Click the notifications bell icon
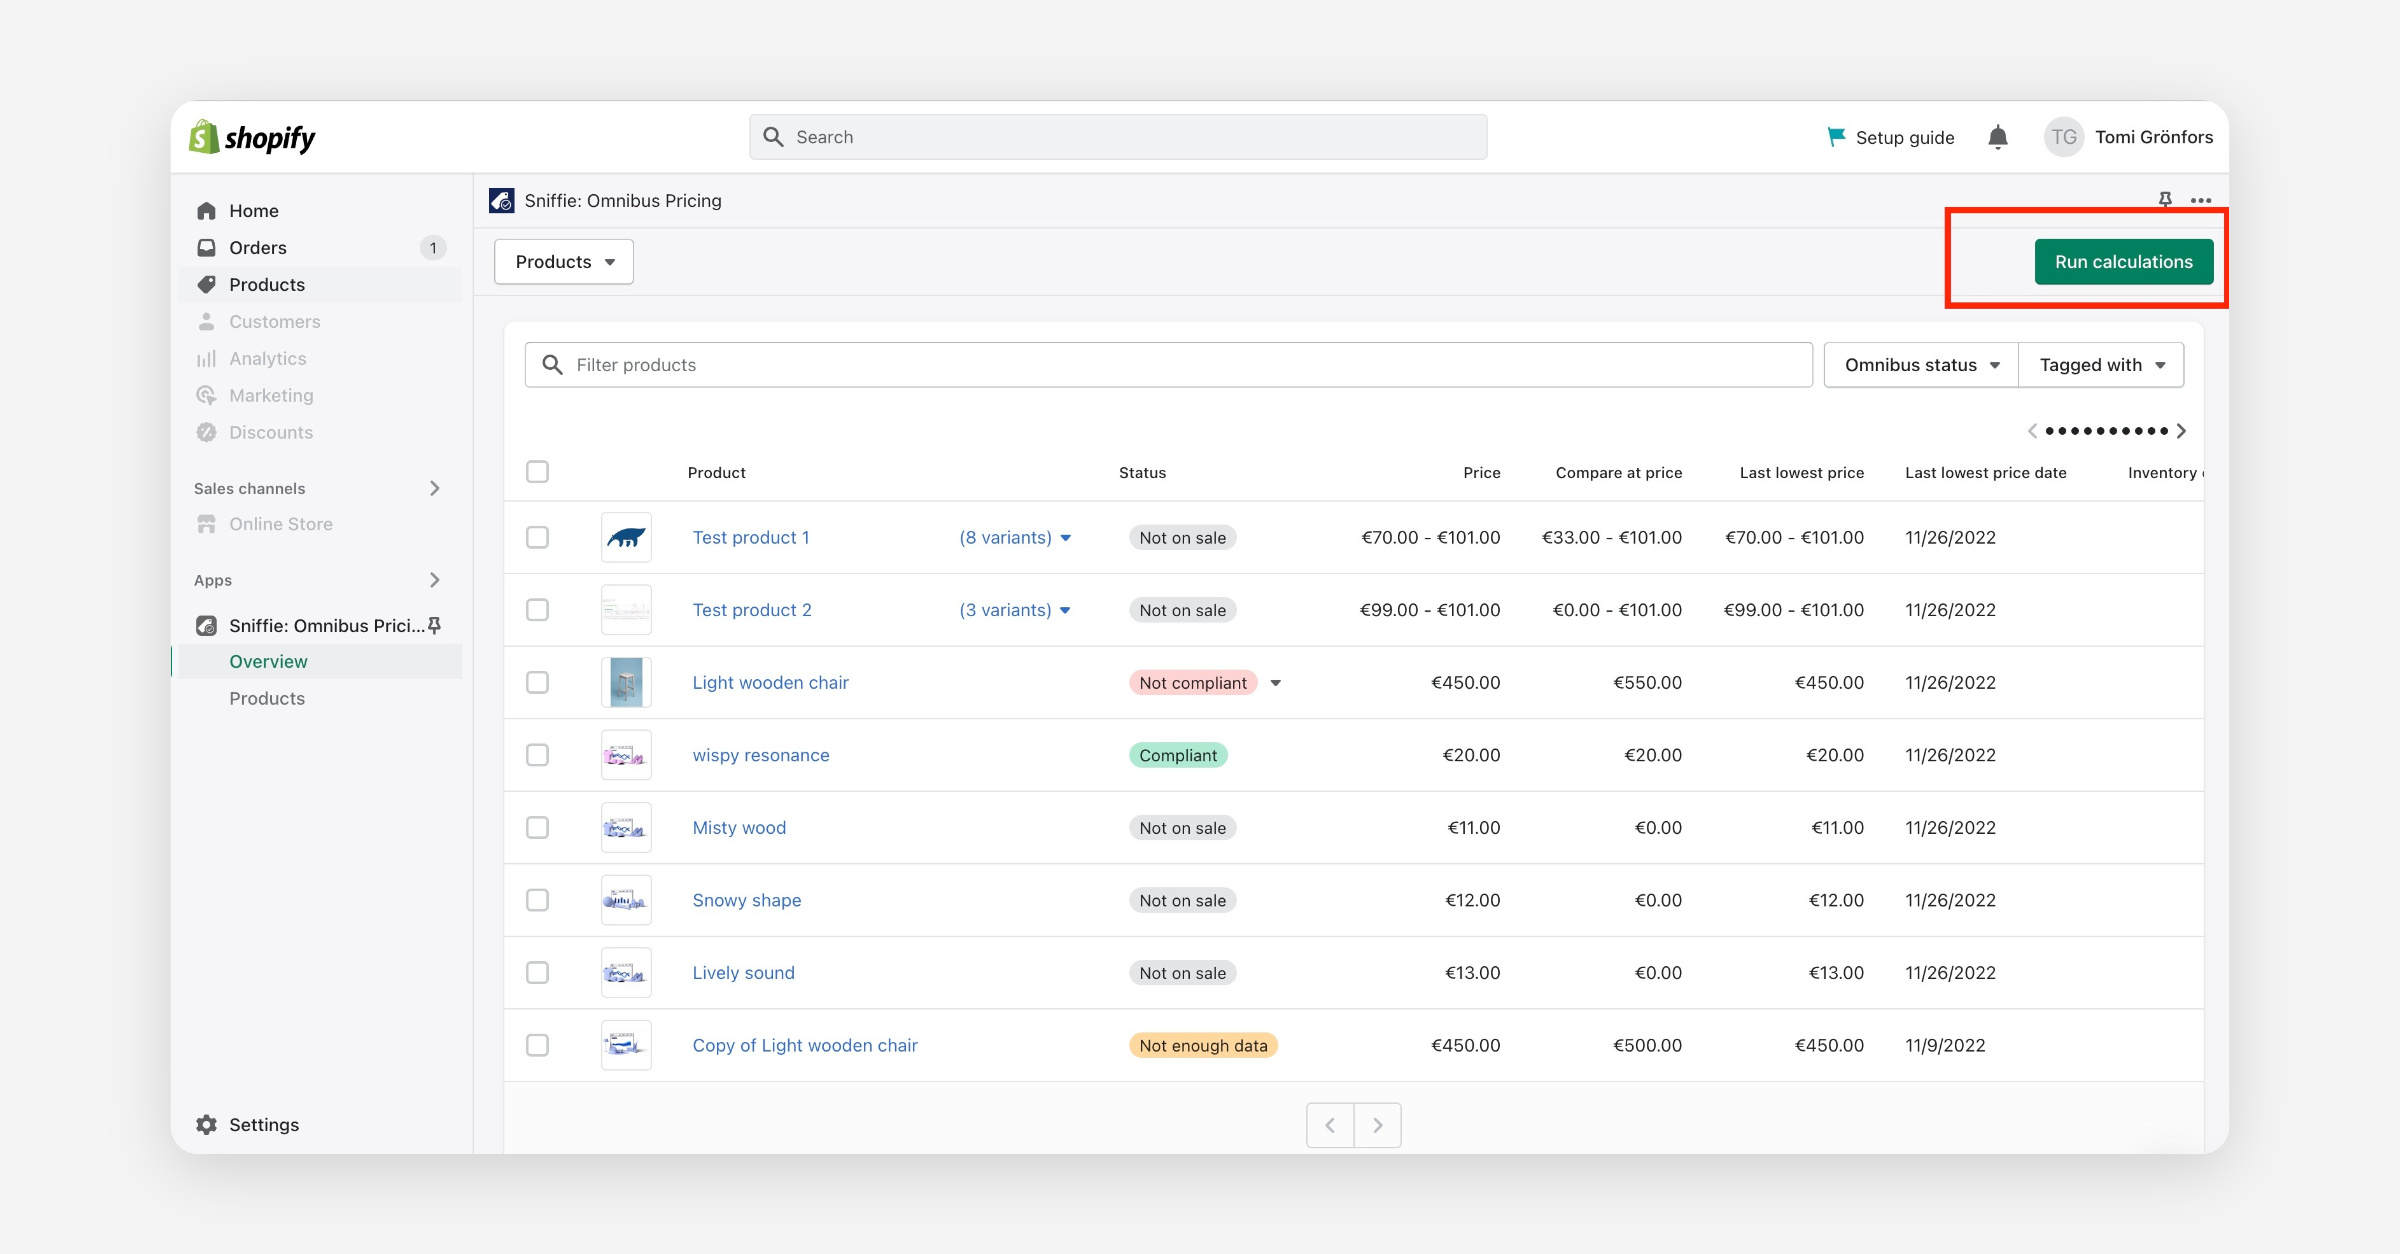The height and width of the screenshot is (1254, 2400). [1997, 137]
